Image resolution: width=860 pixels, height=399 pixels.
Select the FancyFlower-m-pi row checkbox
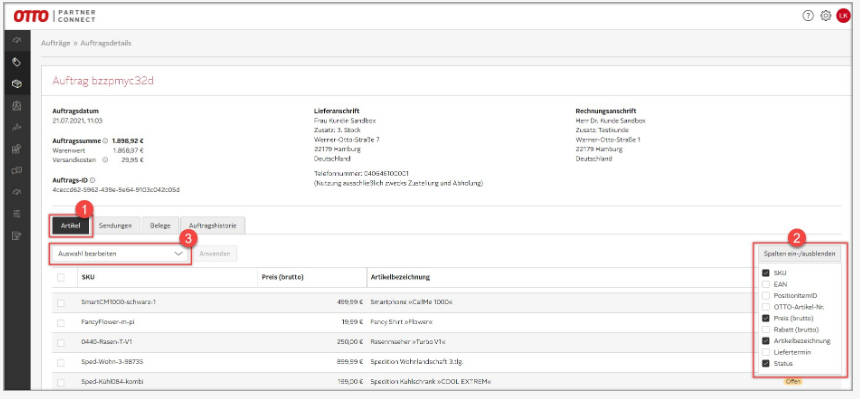pos(60,322)
